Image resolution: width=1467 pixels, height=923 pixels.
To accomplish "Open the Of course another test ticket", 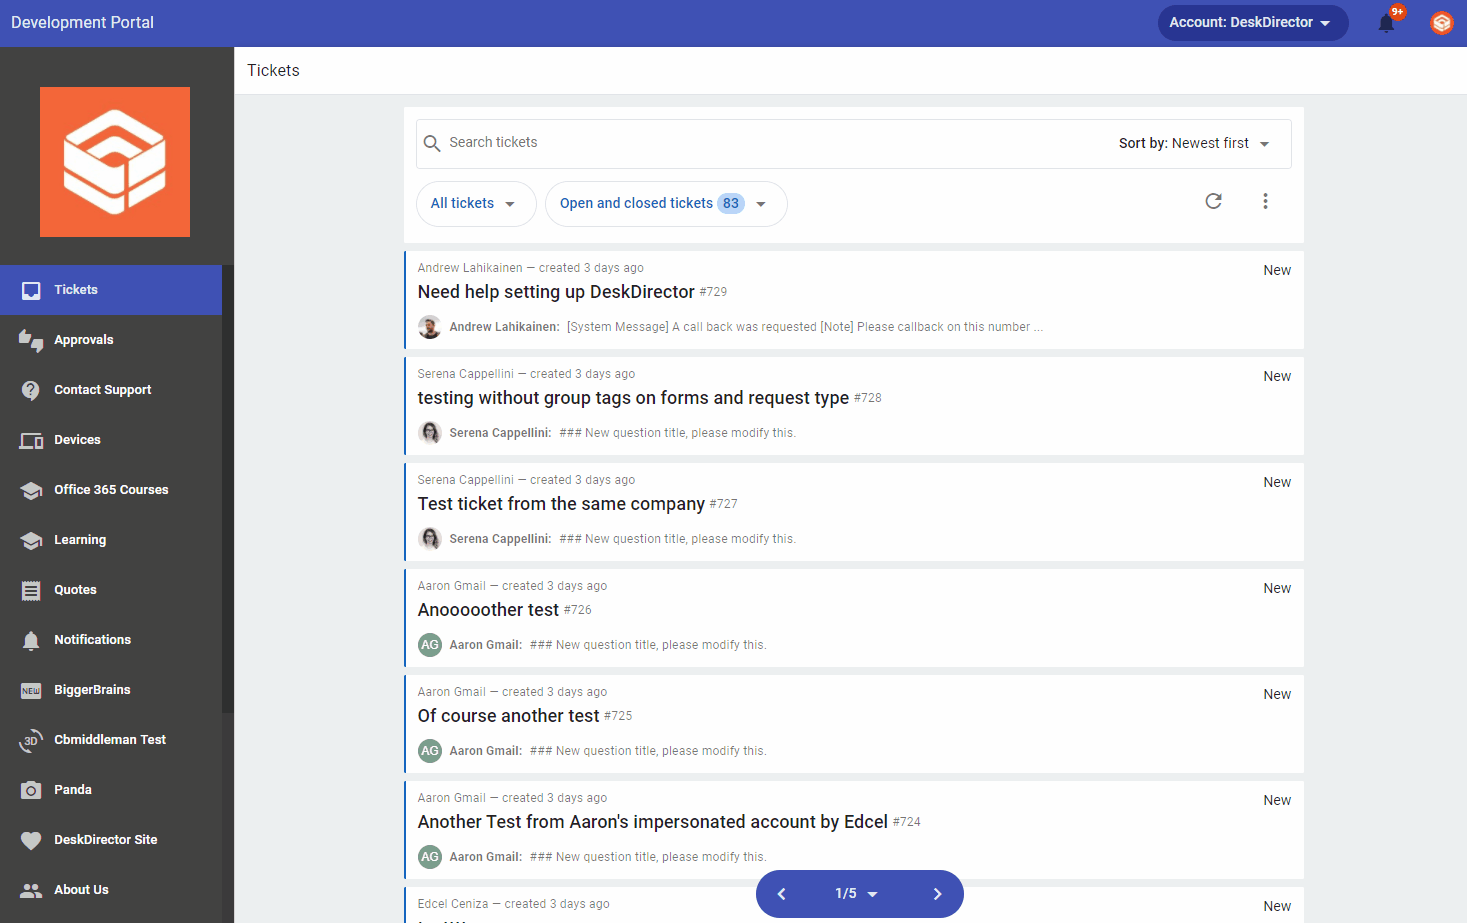I will pos(508,716).
